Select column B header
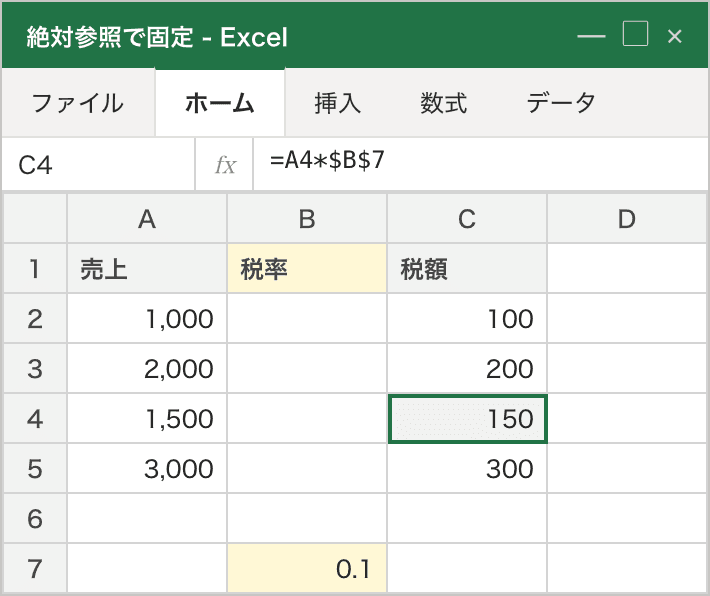This screenshot has width=710, height=596. pos(307,219)
